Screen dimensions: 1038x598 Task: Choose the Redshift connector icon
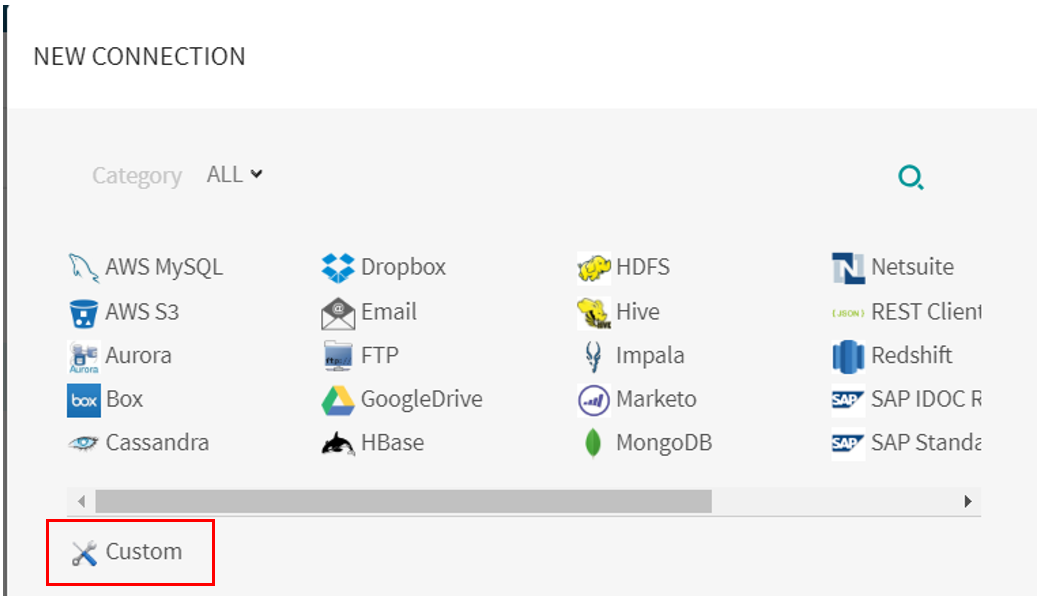(x=848, y=356)
